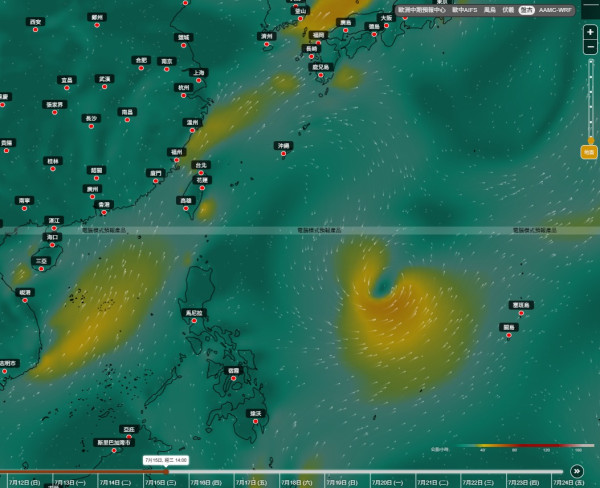
Task: Jump to July 18 on timeline
Action: coord(297,483)
